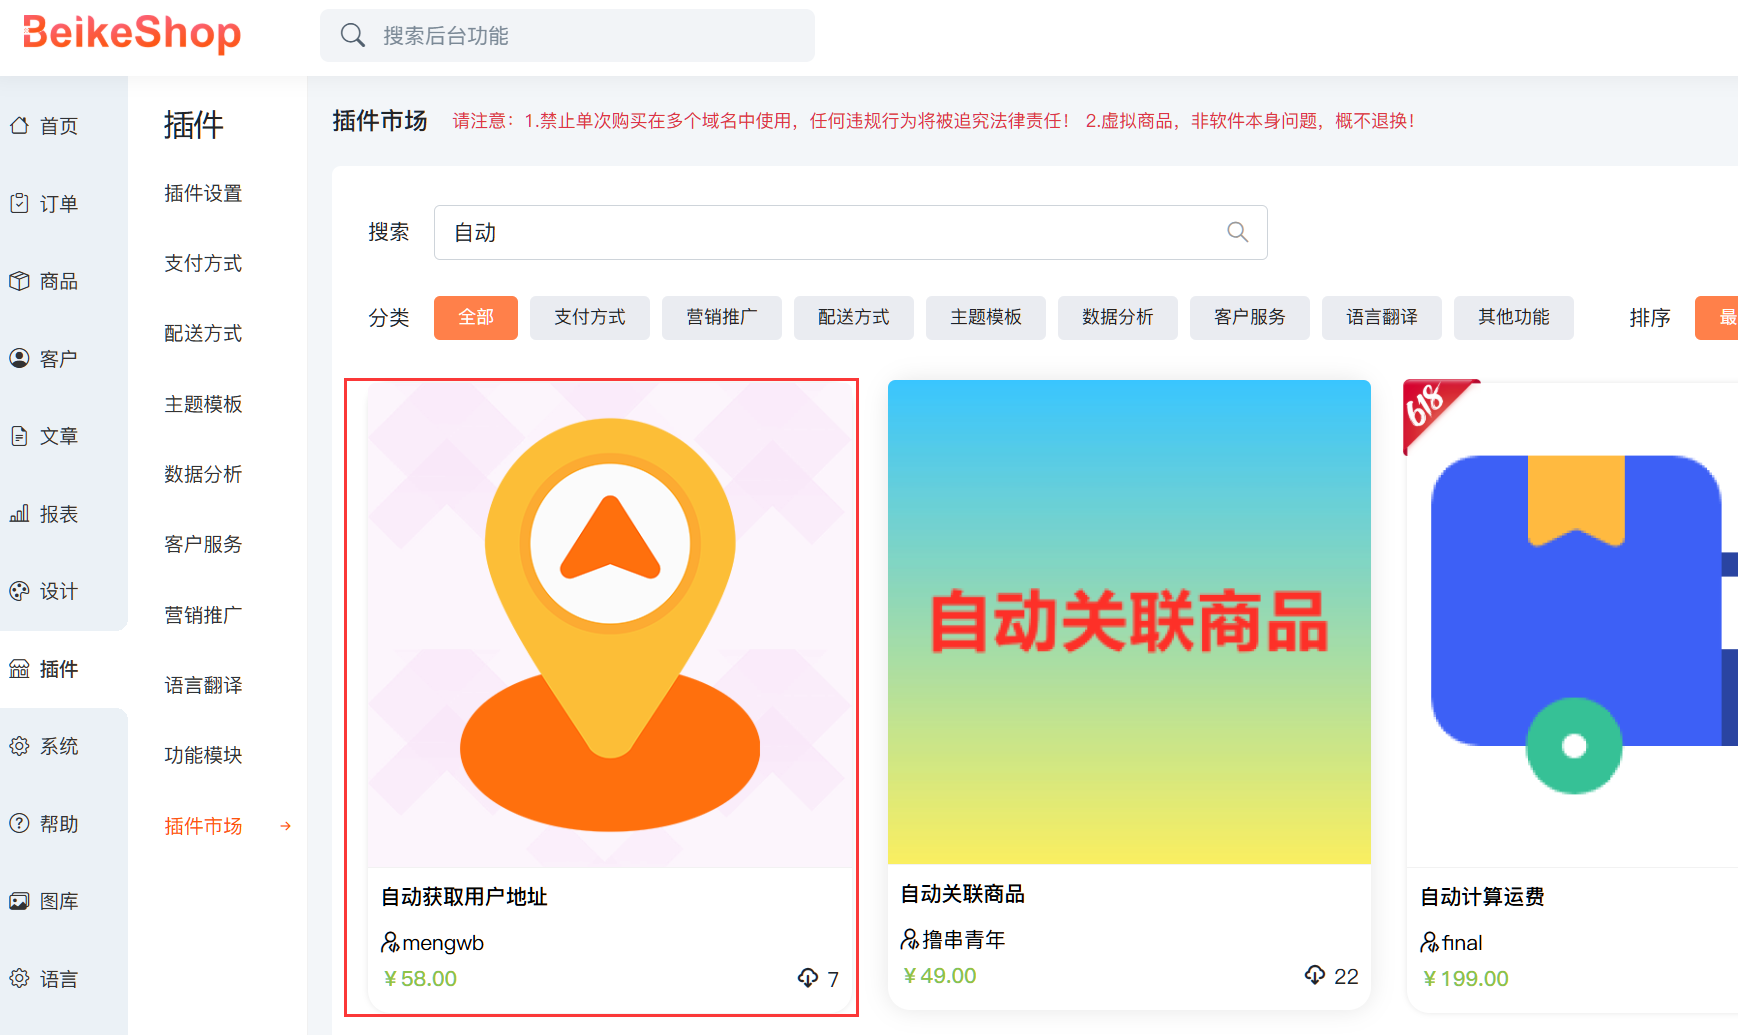Click the orange sort button beside 排序
The image size is (1738, 1035).
[x=1718, y=317]
